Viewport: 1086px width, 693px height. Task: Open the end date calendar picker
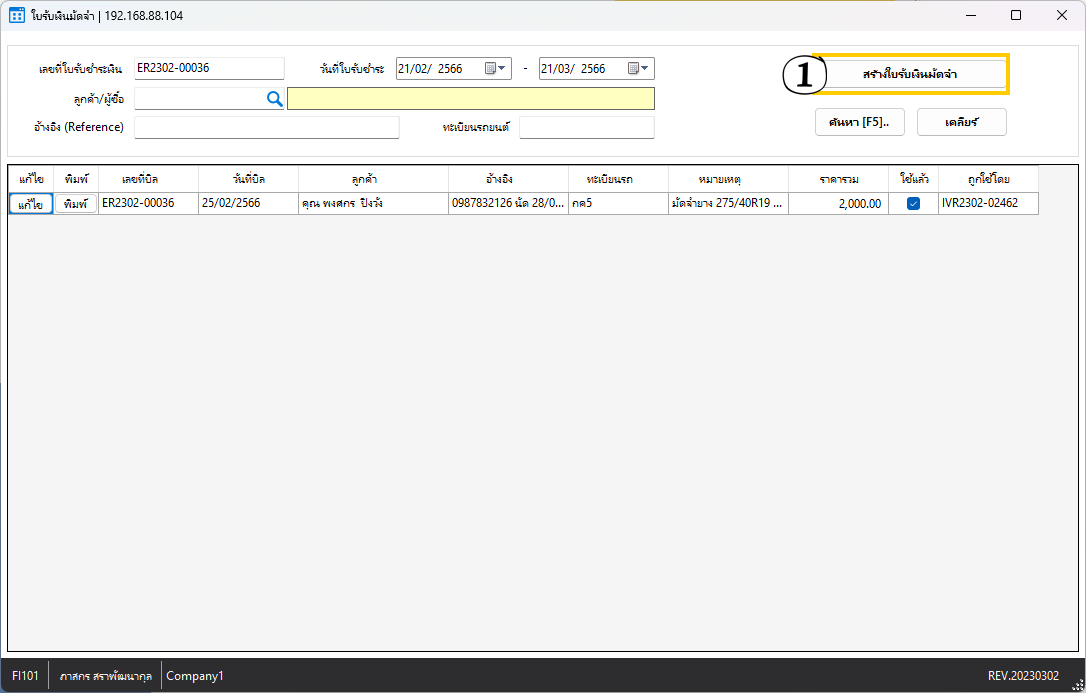tap(638, 69)
